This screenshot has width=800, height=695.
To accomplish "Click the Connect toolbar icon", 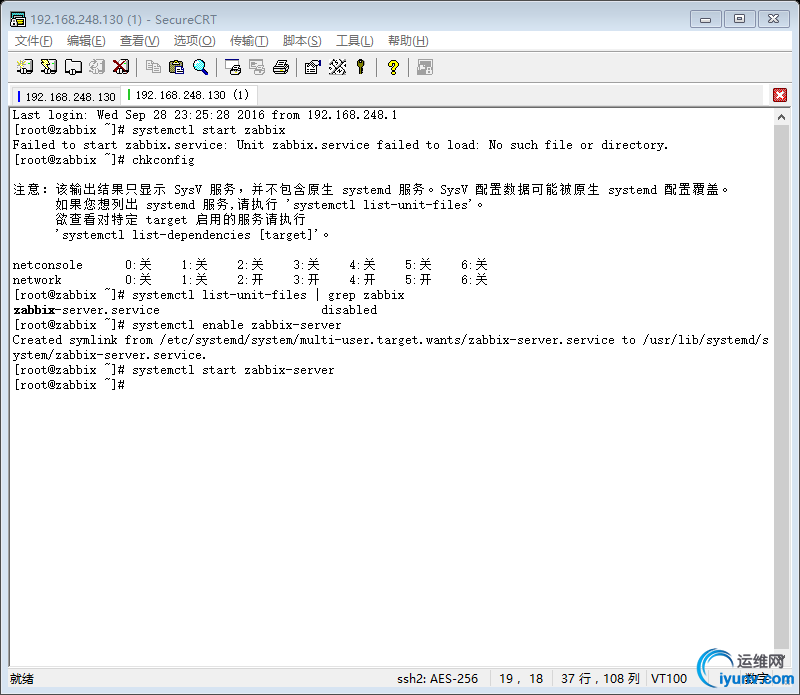I will coord(24,67).
